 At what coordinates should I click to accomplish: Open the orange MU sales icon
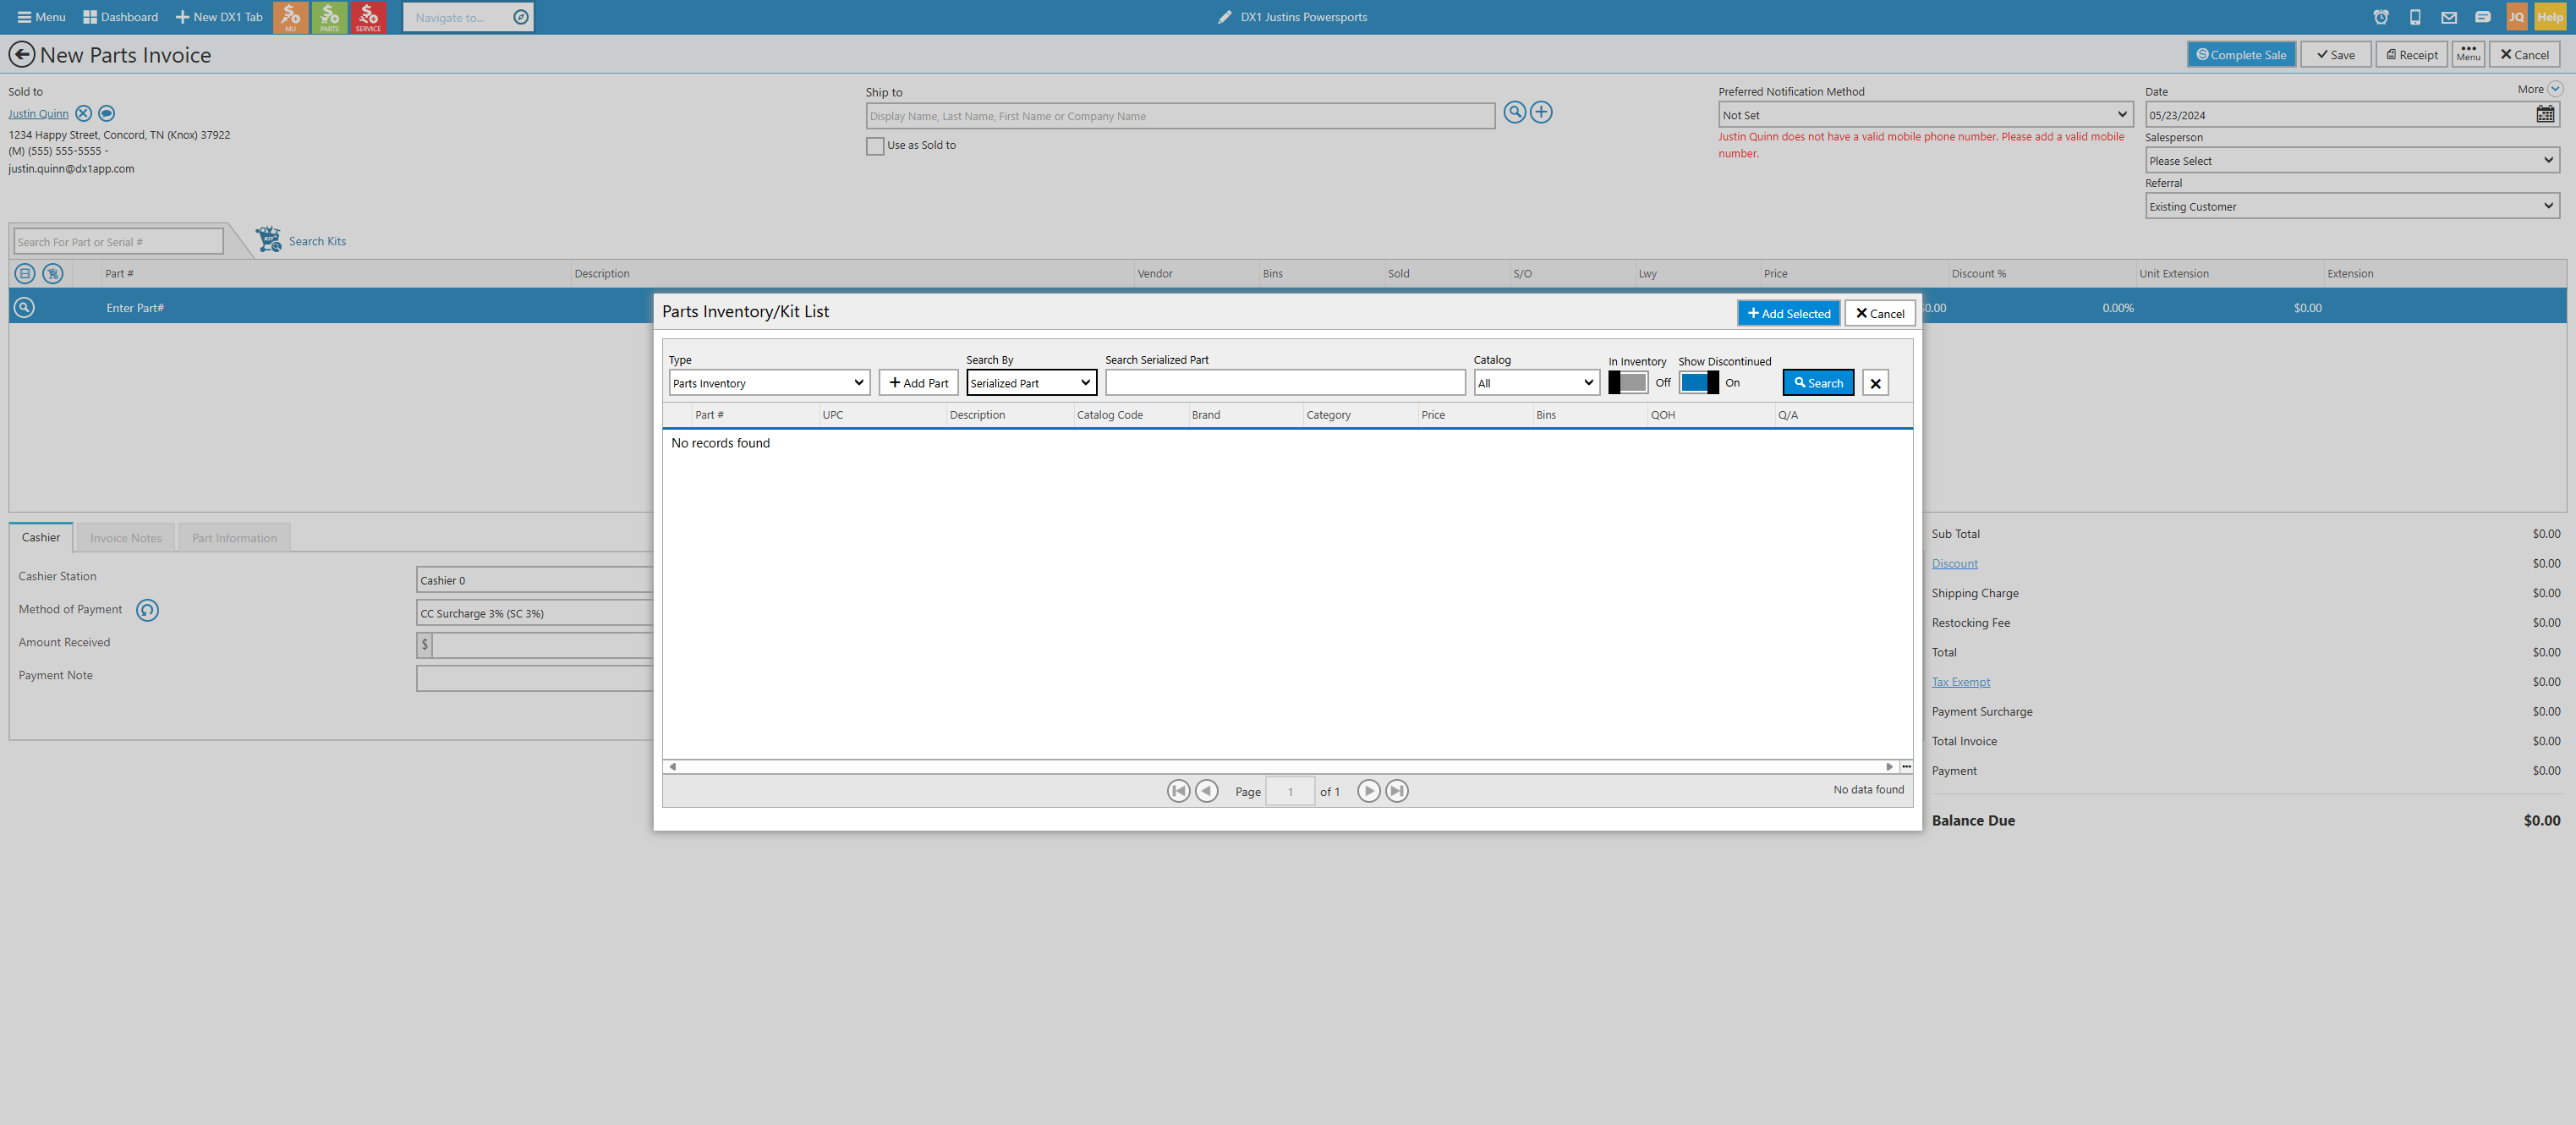tap(290, 17)
